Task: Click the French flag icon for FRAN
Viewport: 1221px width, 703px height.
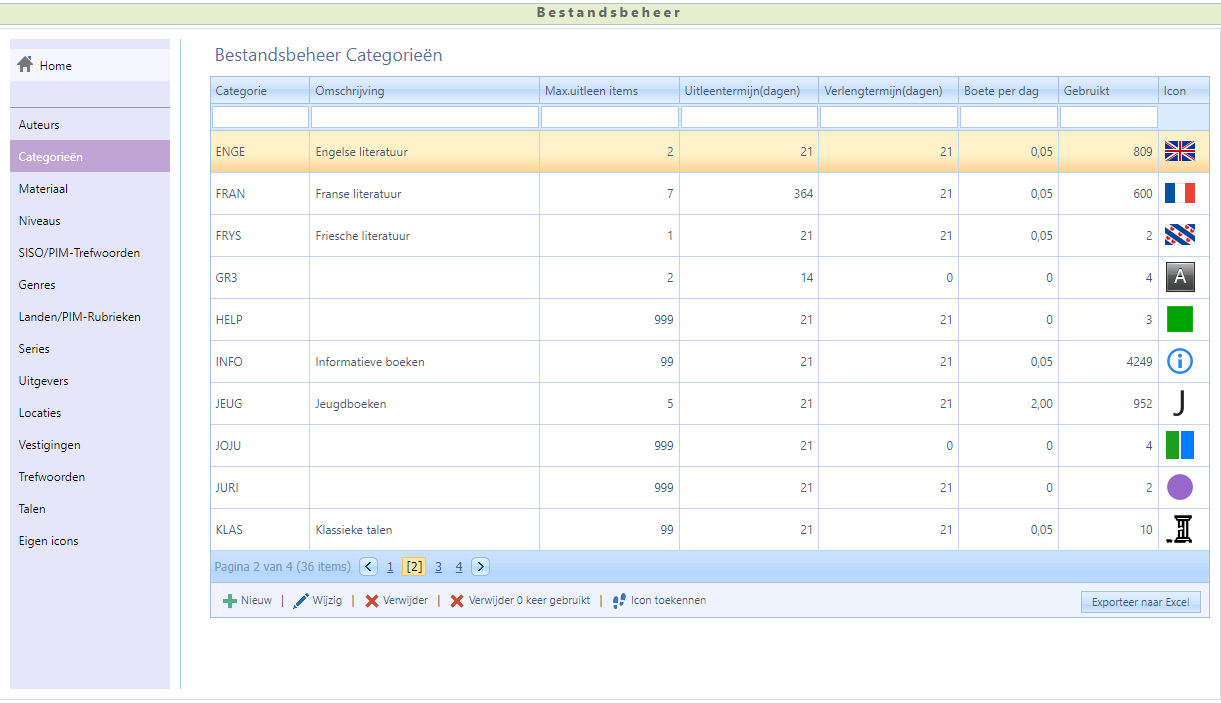Action: (1180, 194)
